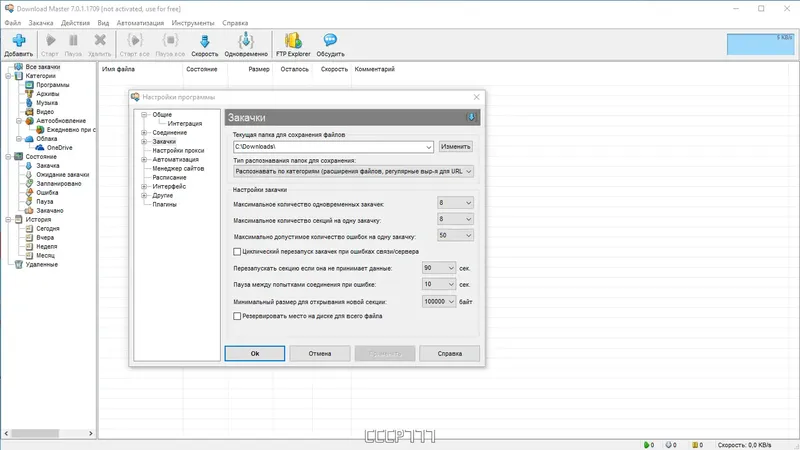Open the Тип распознавания папок dropdown
The image size is (800, 450).
(468, 171)
